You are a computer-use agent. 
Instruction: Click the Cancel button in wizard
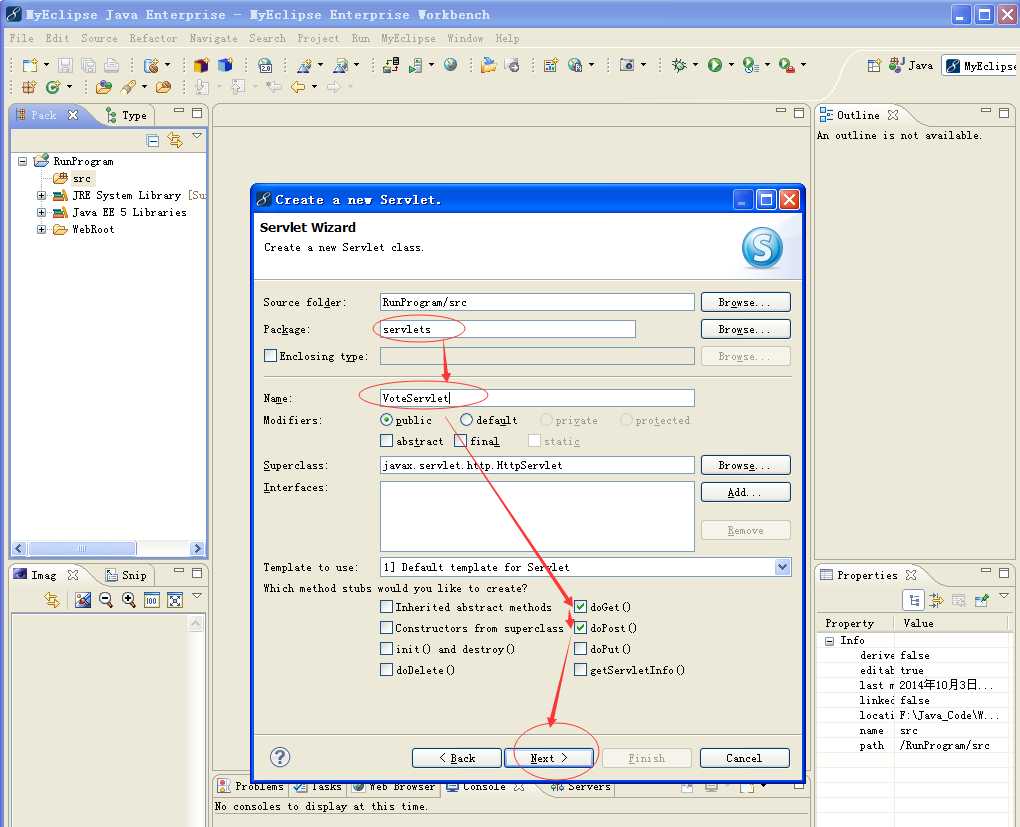(744, 758)
